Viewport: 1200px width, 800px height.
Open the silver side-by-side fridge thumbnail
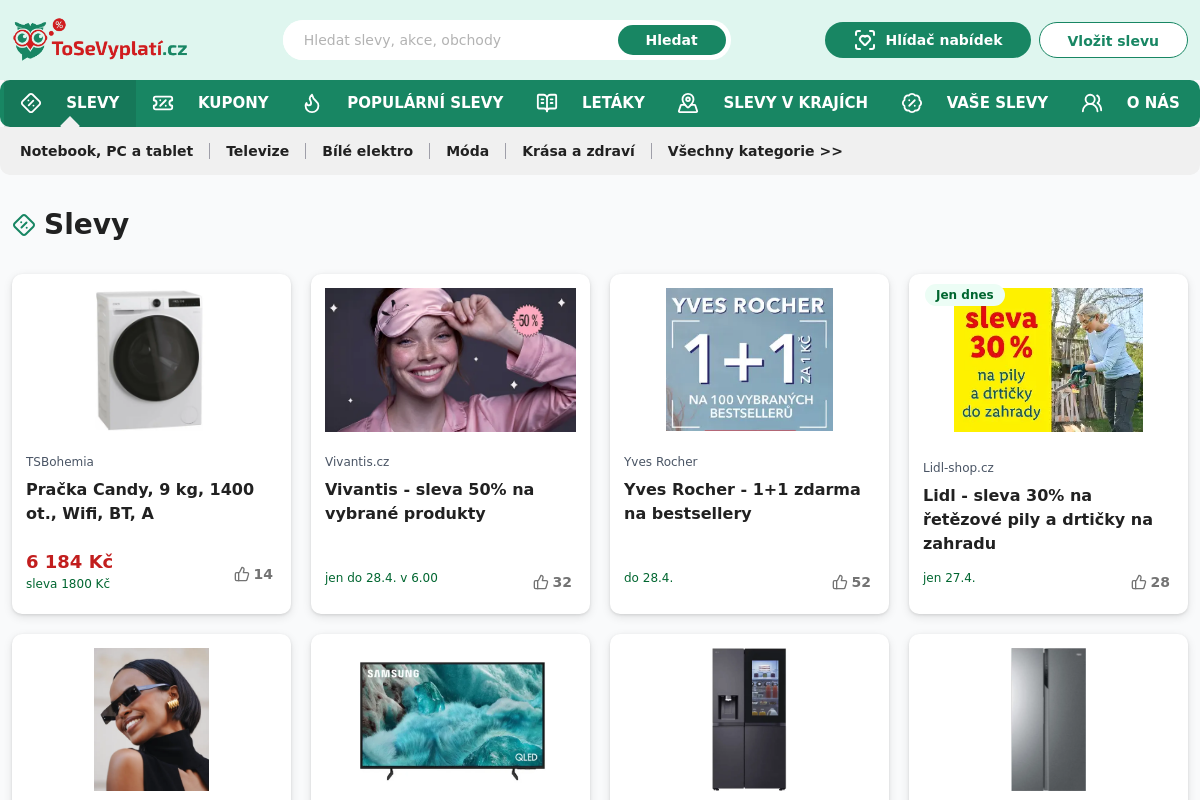[x=1048, y=720]
